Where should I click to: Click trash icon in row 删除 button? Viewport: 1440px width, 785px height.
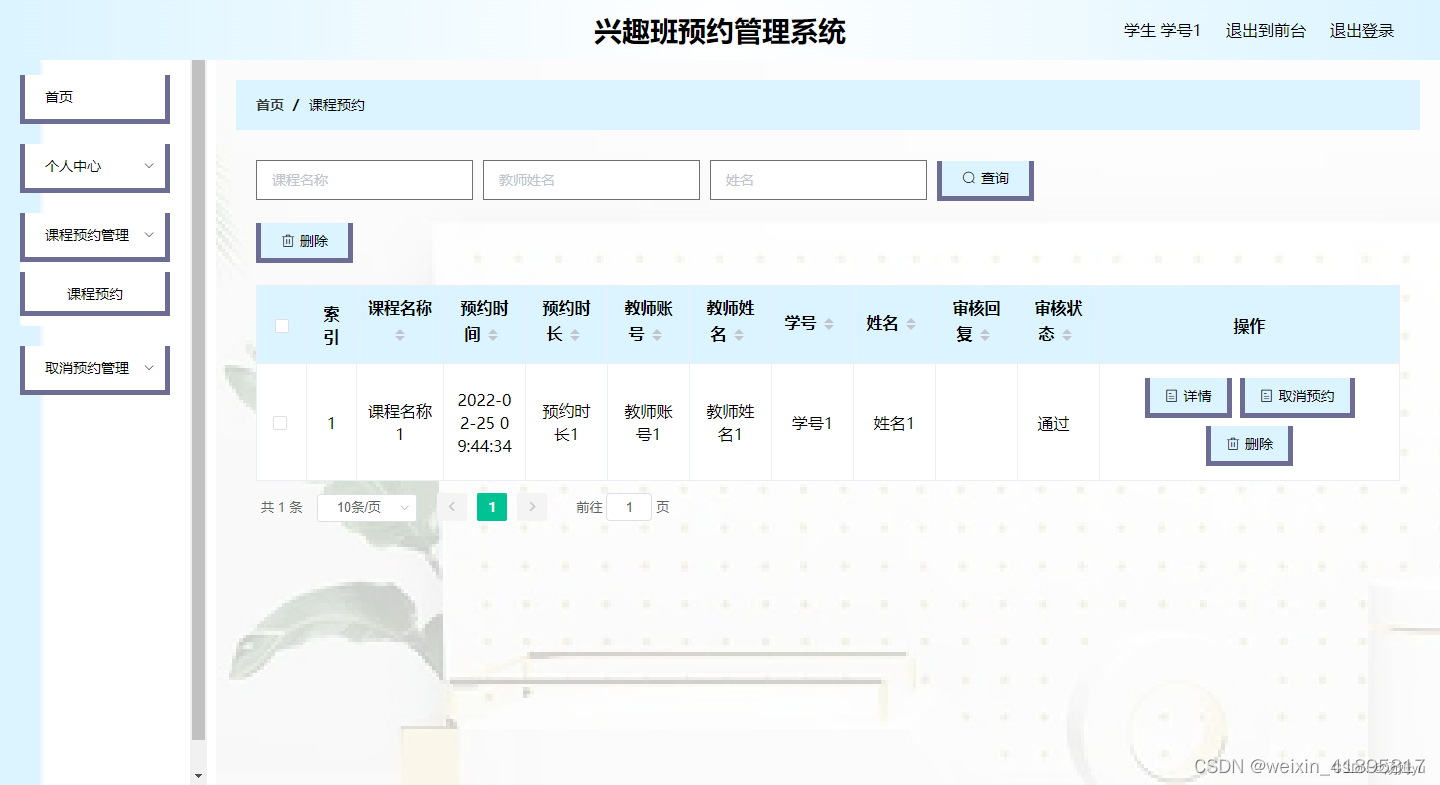coord(1233,444)
